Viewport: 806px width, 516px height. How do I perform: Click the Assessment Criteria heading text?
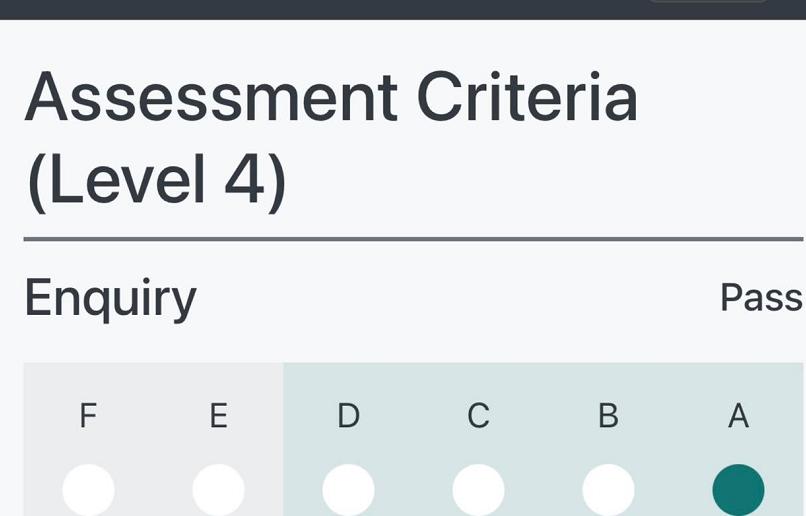coord(330,96)
